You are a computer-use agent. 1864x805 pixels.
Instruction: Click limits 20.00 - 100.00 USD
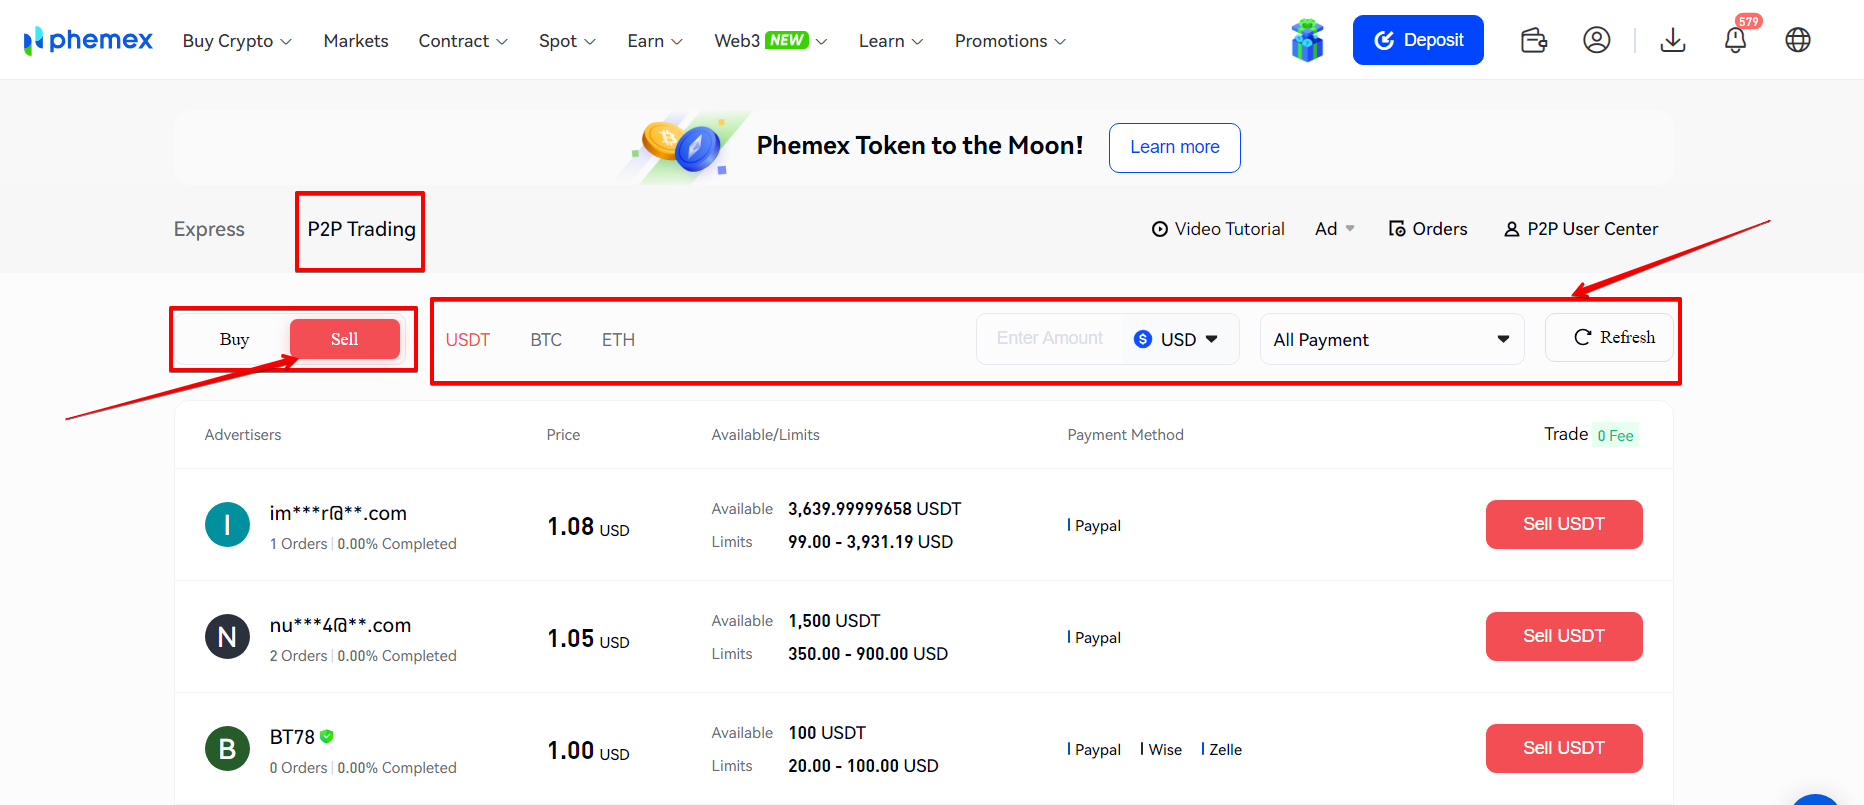tap(863, 766)
